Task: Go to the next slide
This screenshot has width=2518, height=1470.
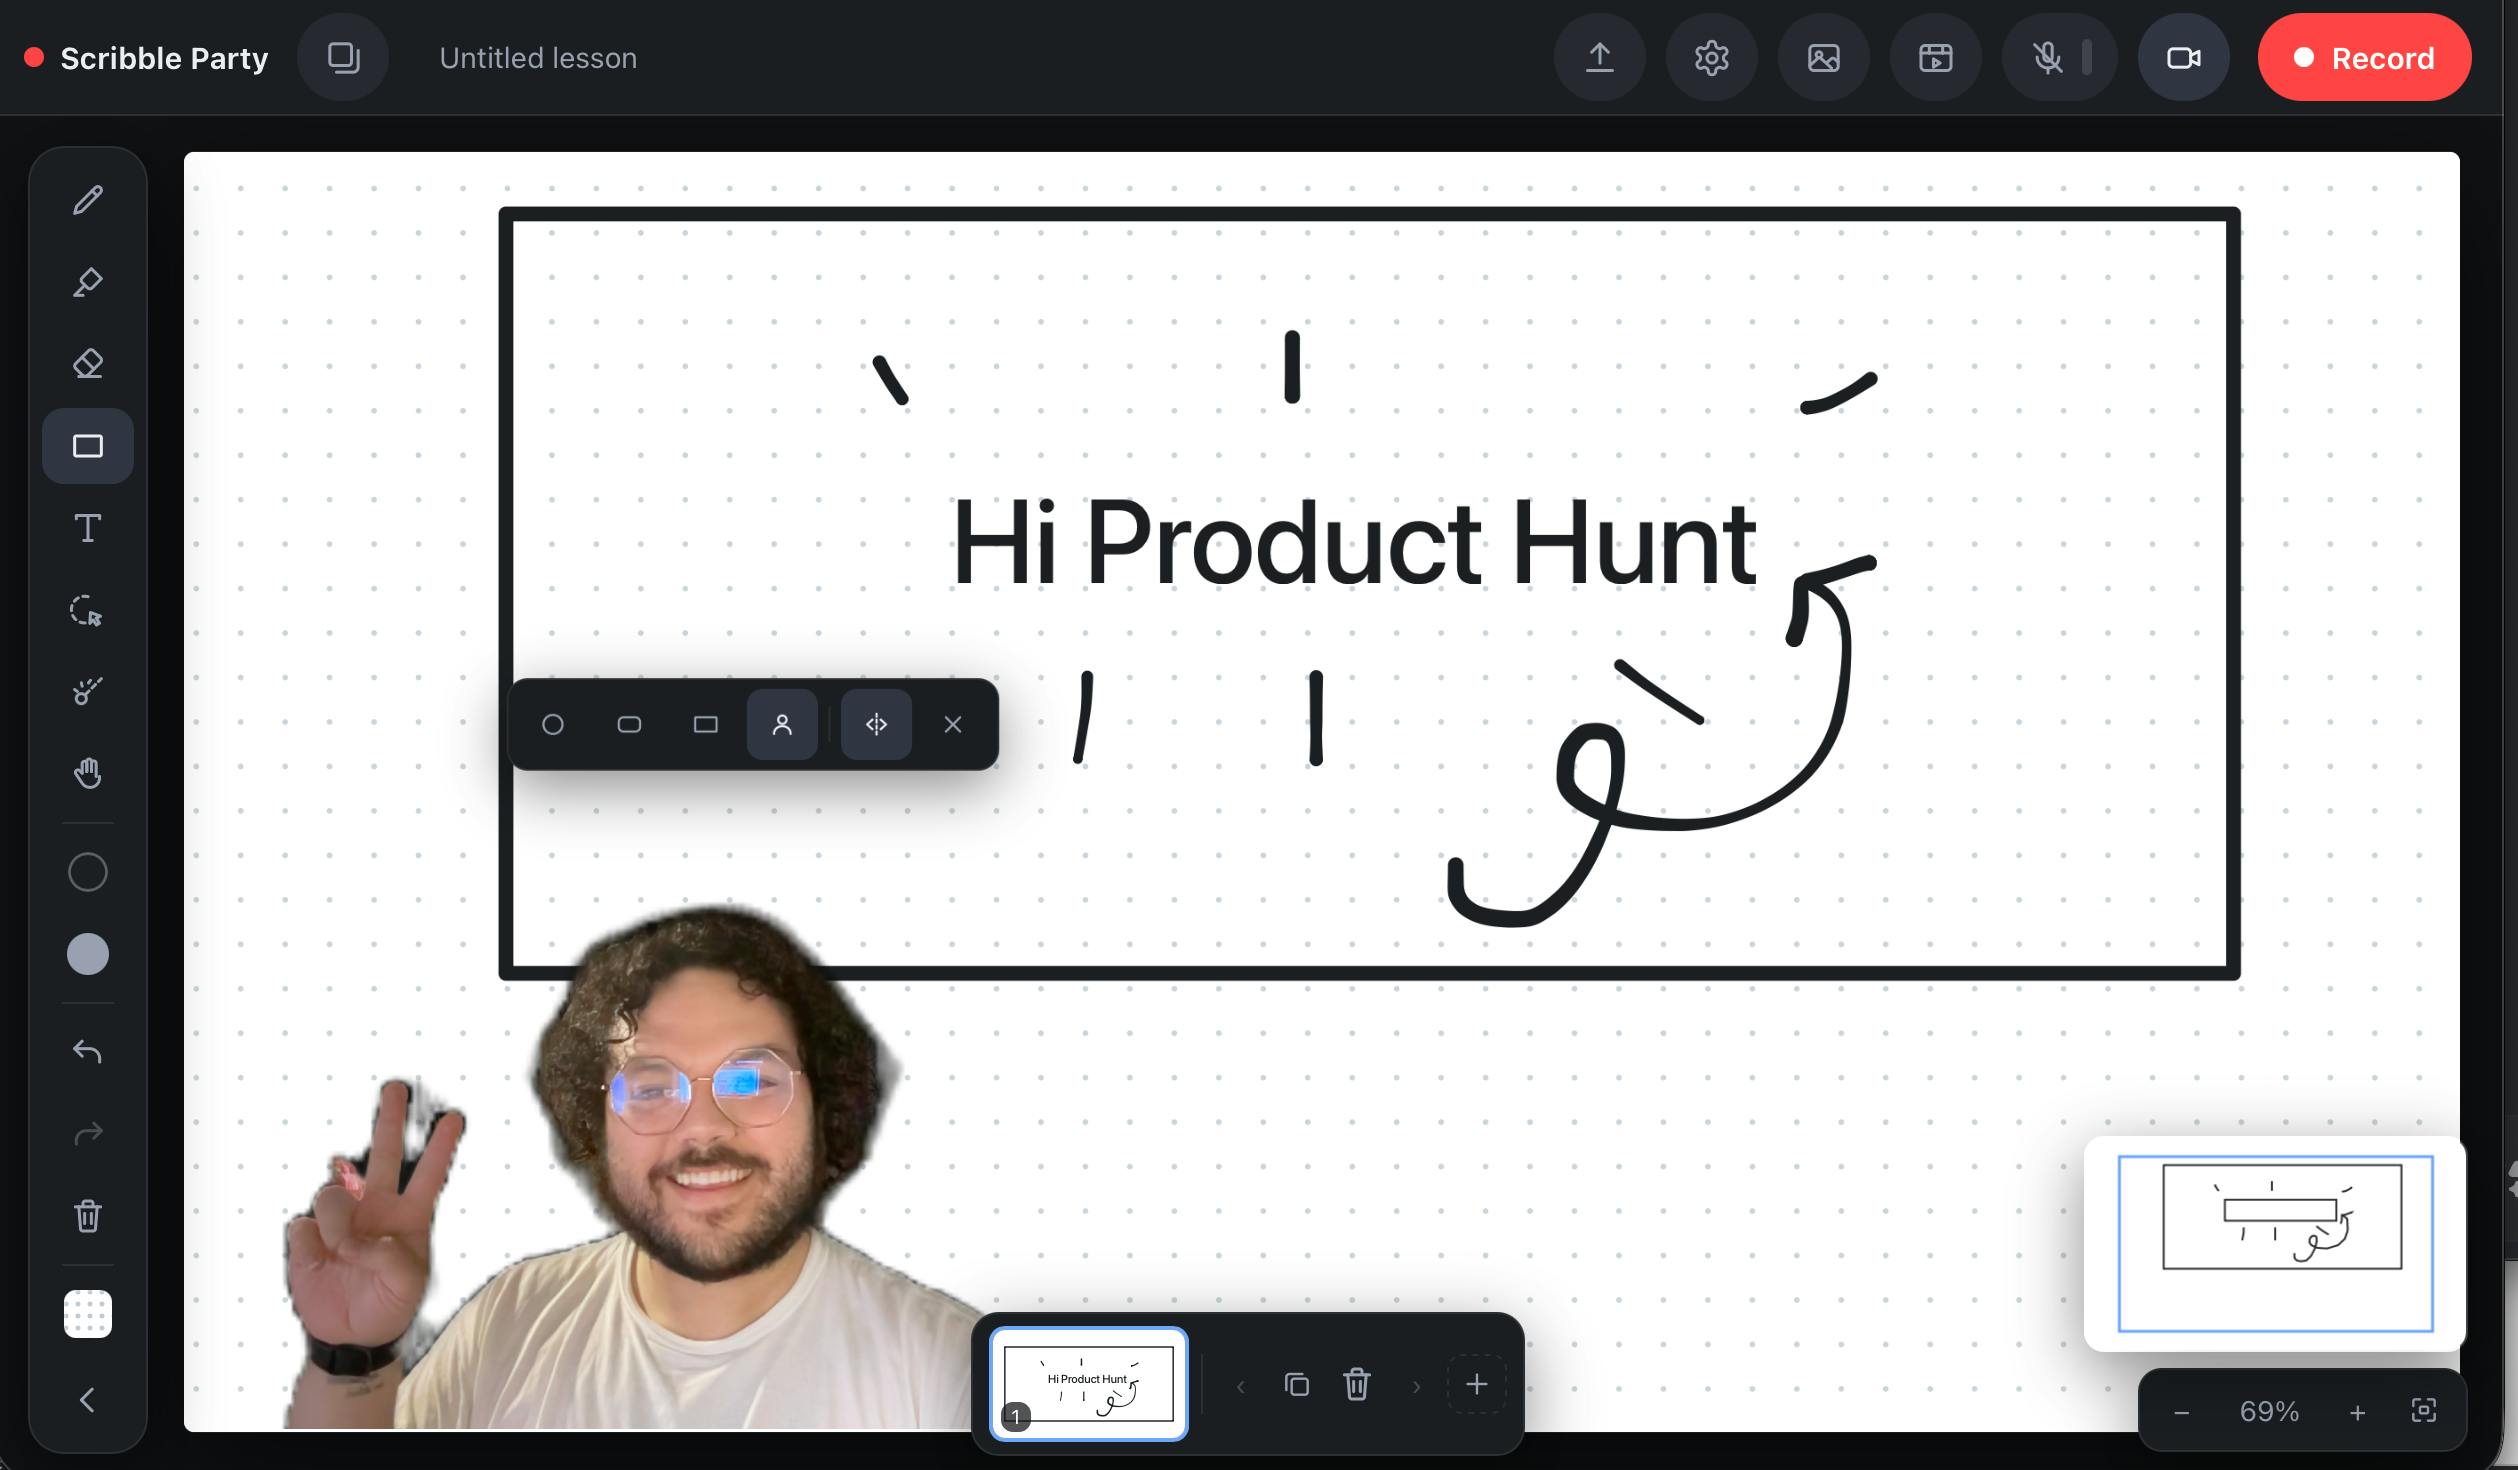Action: point(1416,1386)
